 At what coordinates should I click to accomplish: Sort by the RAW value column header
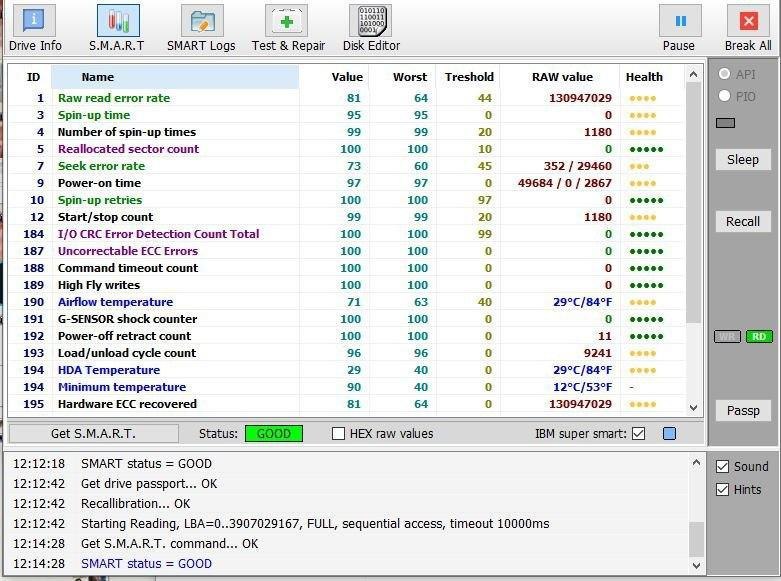(x=562, y=77)
